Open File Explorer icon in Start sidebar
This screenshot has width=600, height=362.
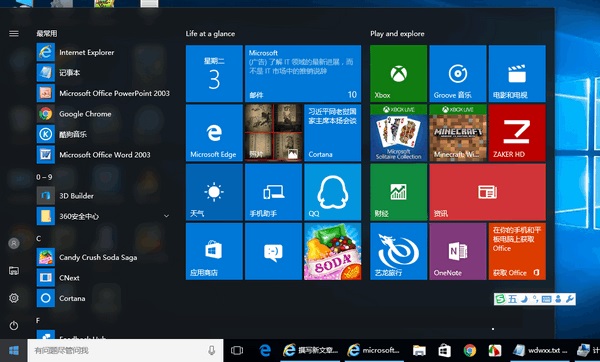[x=14, y=271]
